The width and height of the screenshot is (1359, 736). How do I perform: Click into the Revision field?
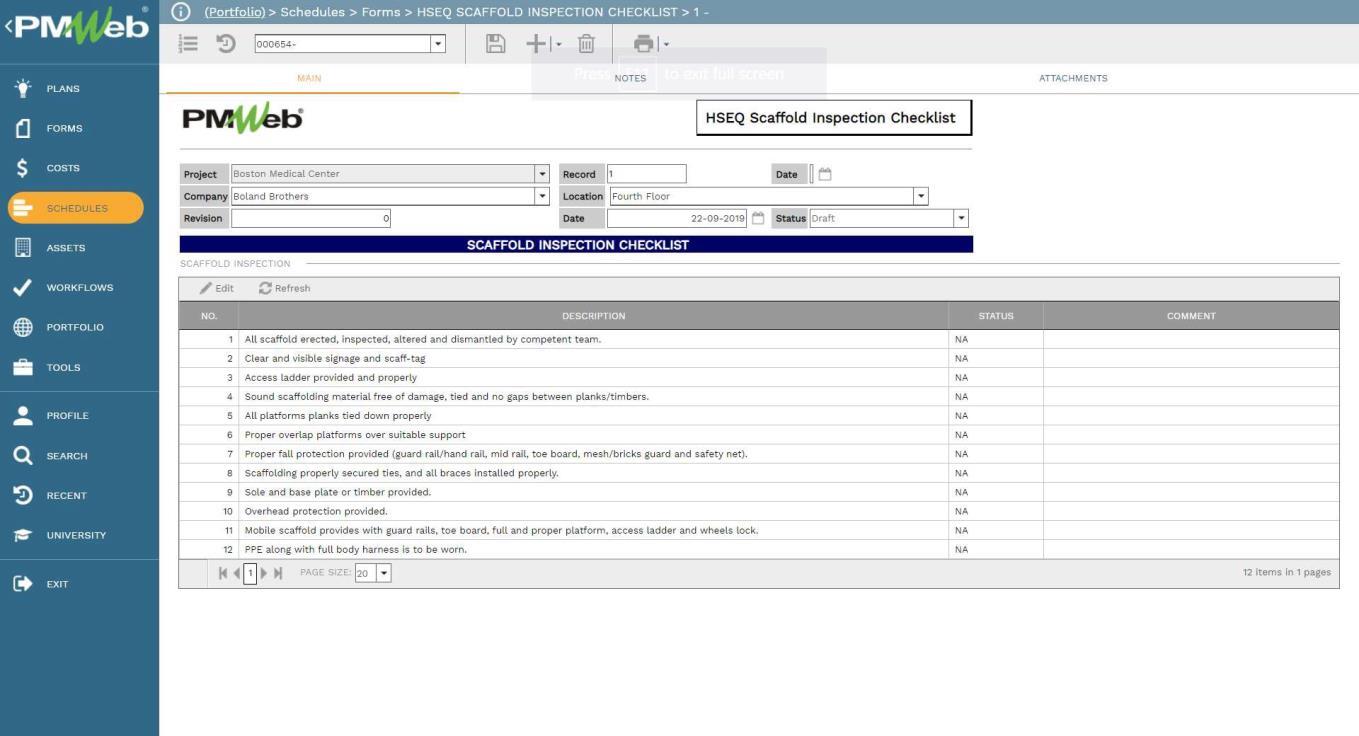(311, 218)
